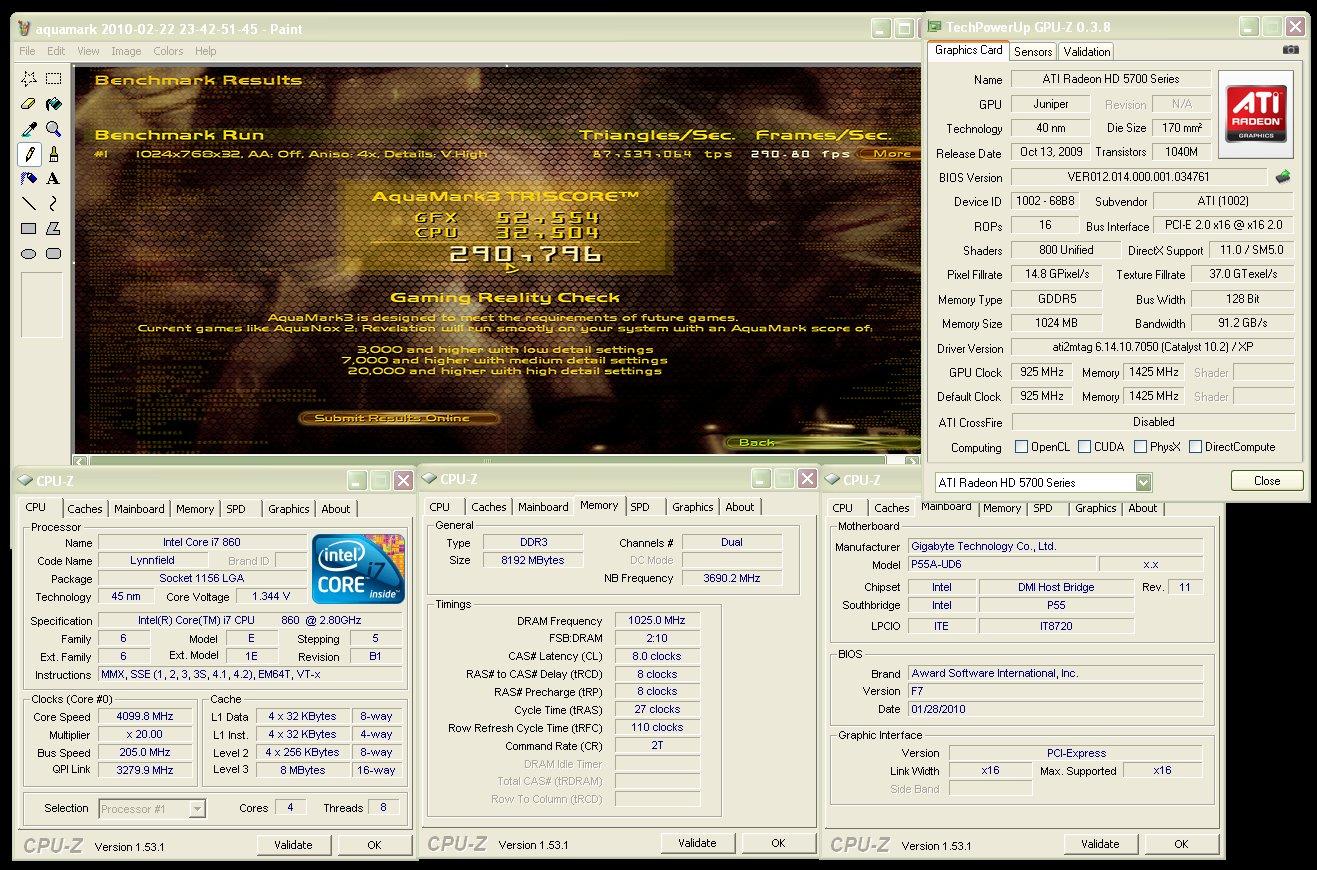Choose the Fill With Color bucket tool
The image size is (1317, 870).
pos(54,103)
